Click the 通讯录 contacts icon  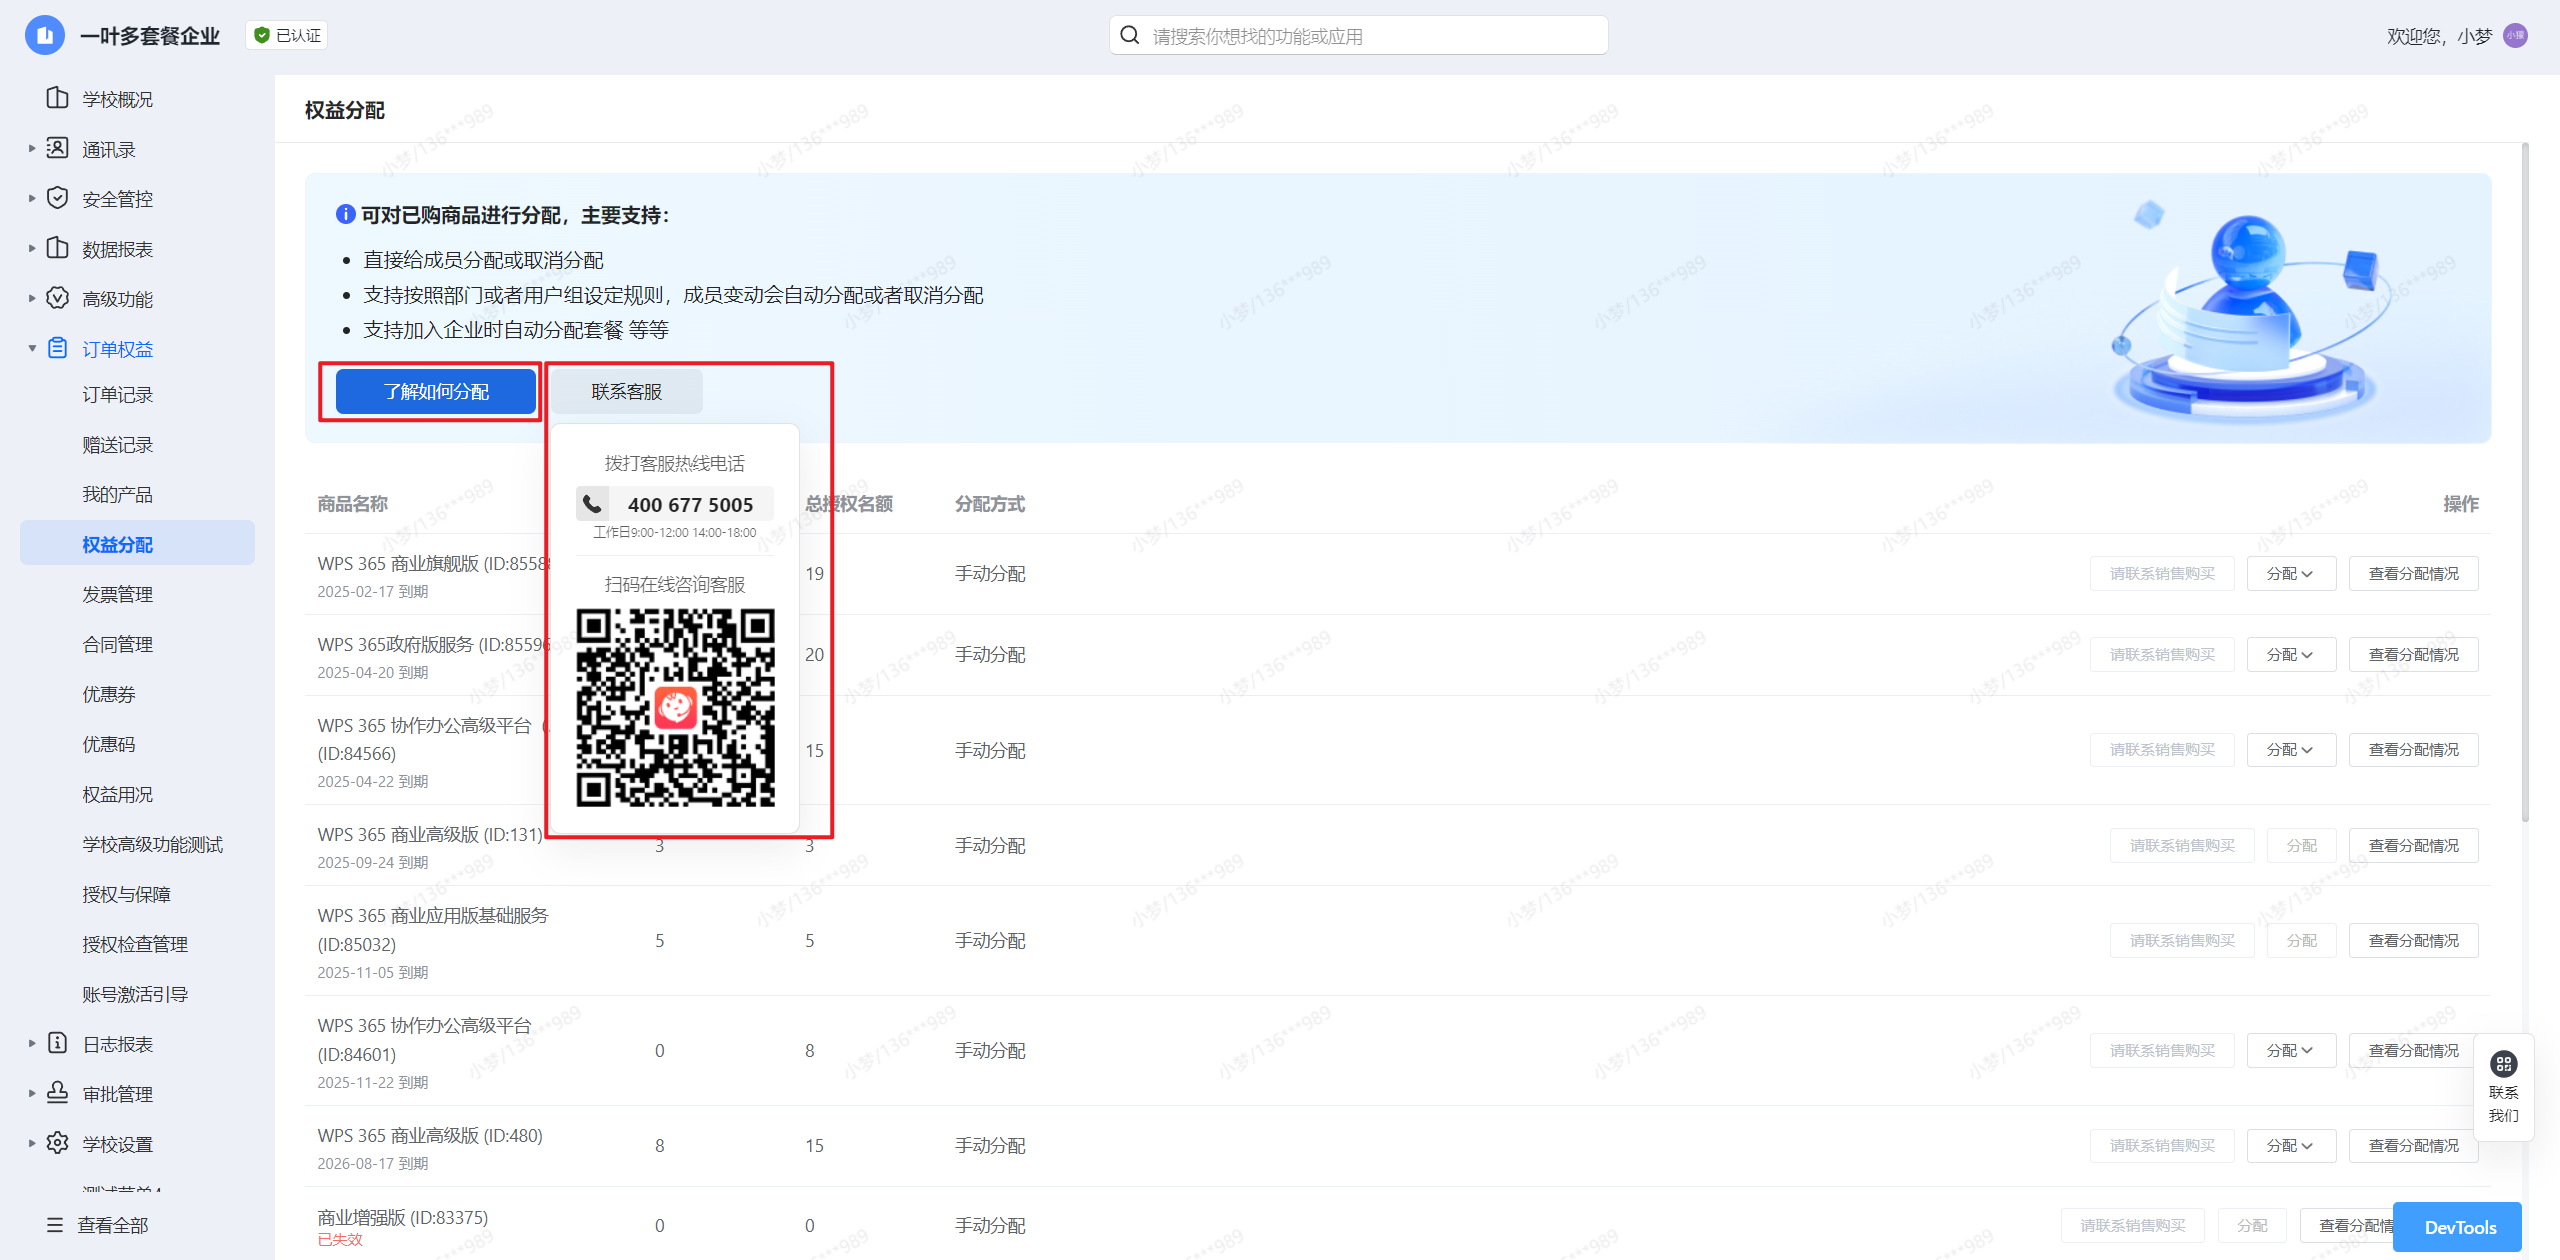point(58,148)
